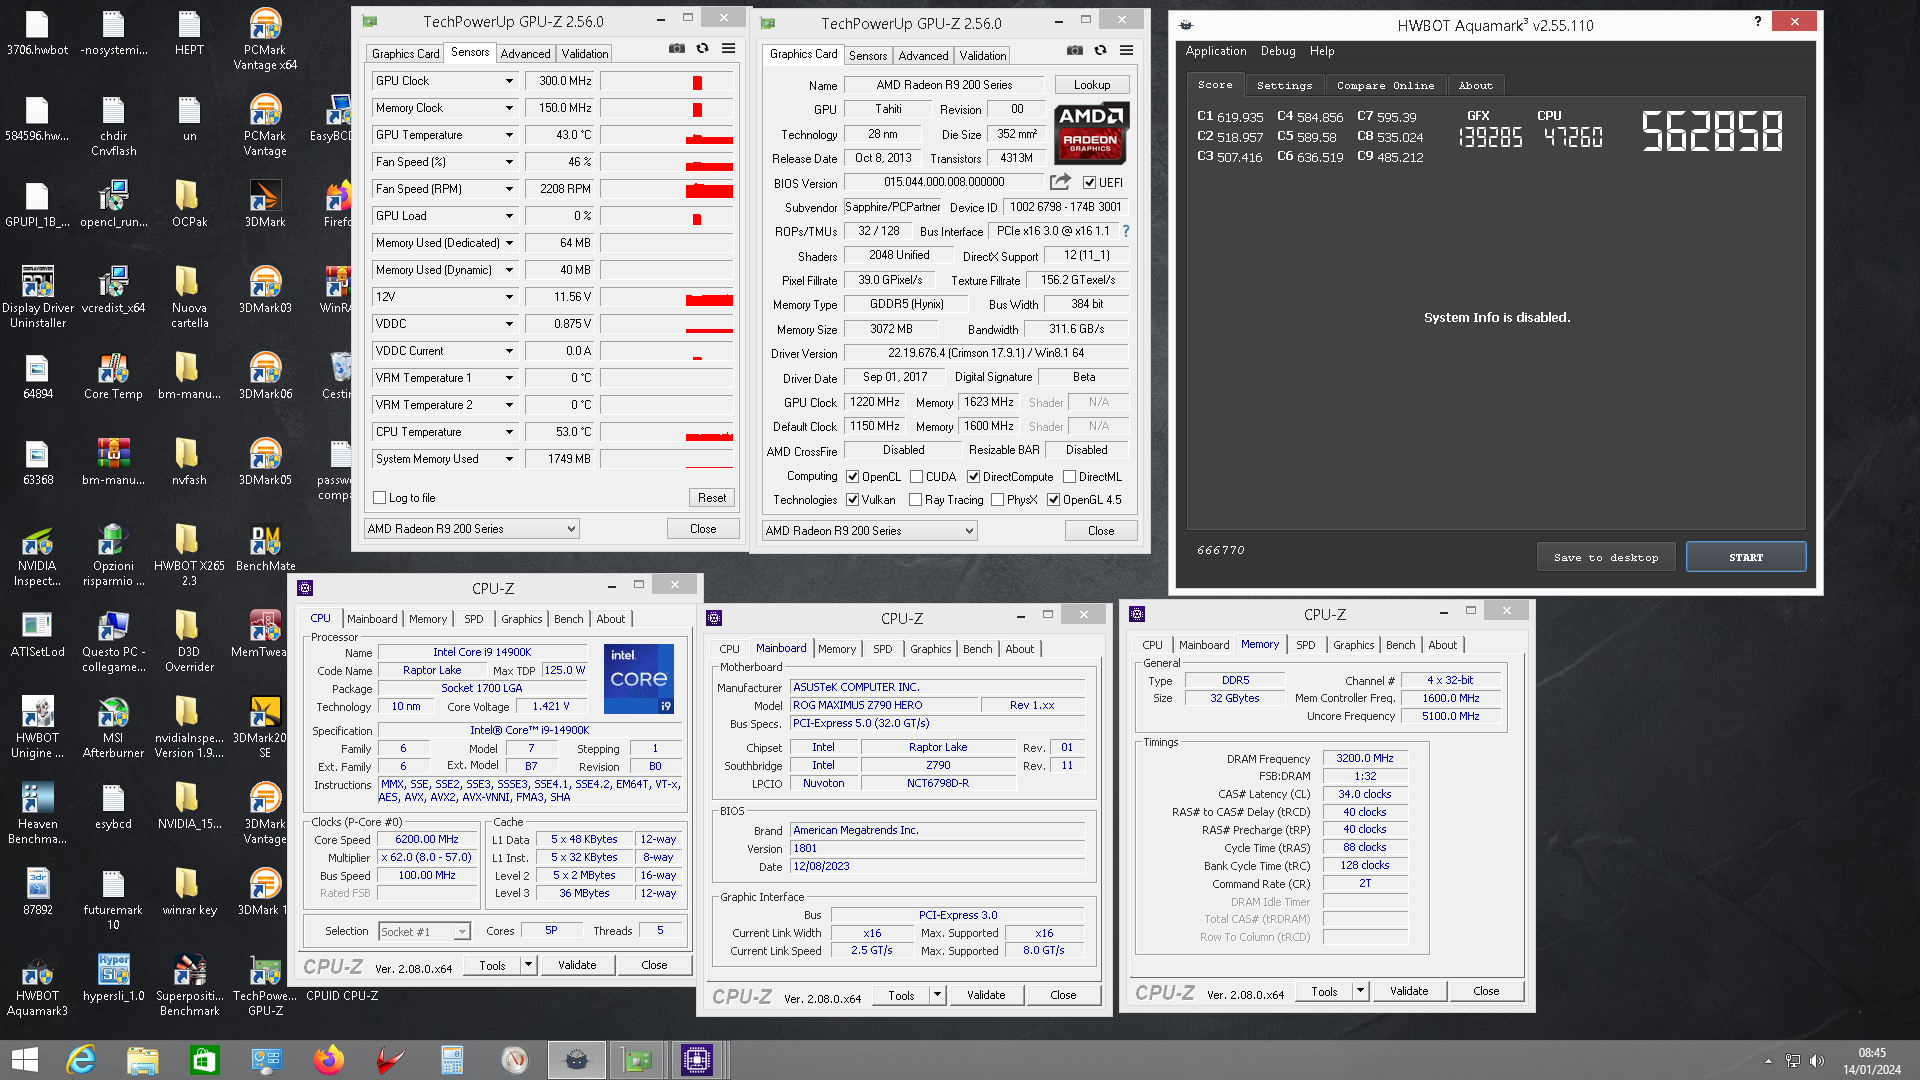Toggle the UEFI checkbox in GPU-Z

pos(1089,183)
